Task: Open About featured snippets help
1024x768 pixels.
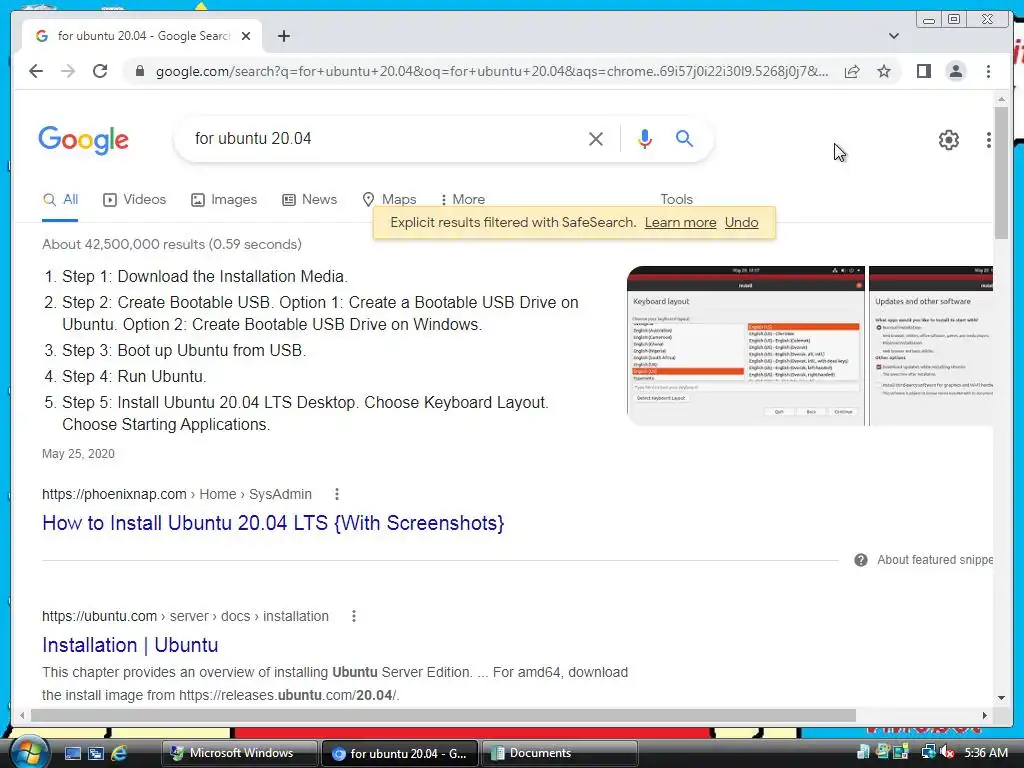Action: (924, 560)
